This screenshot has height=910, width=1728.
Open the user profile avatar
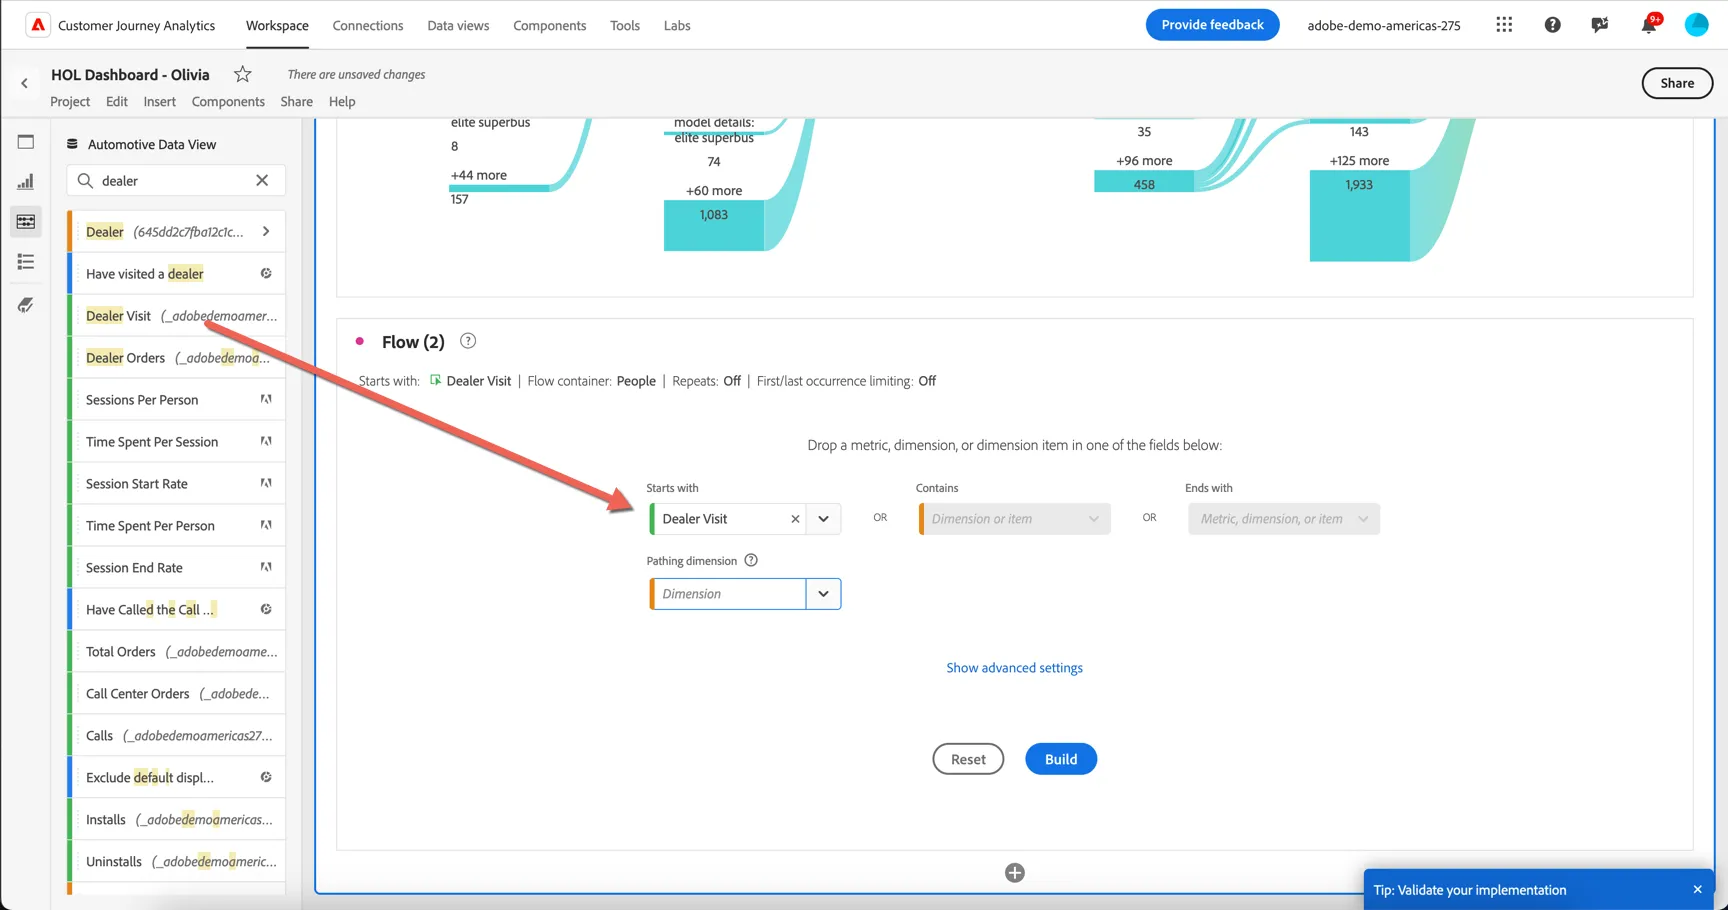1697,25
